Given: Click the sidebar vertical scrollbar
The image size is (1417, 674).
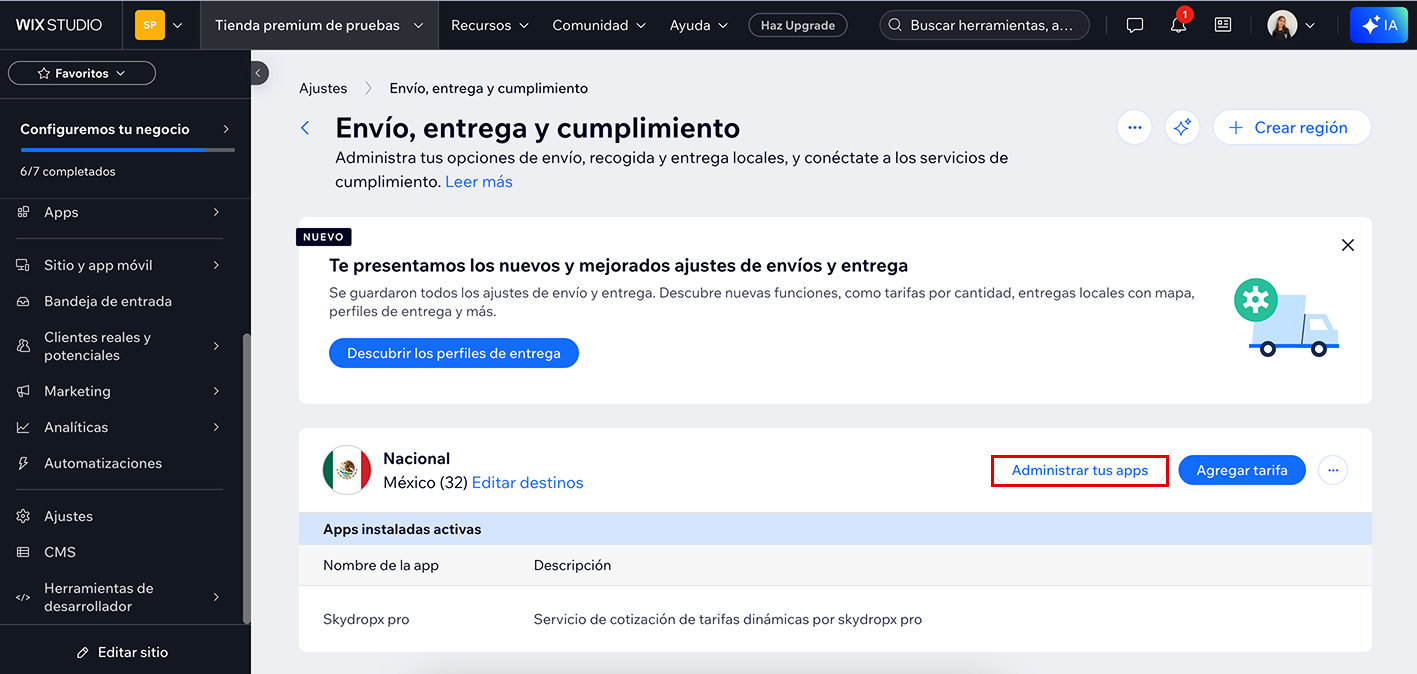Looking at the screenshot, I should [246, 478].
